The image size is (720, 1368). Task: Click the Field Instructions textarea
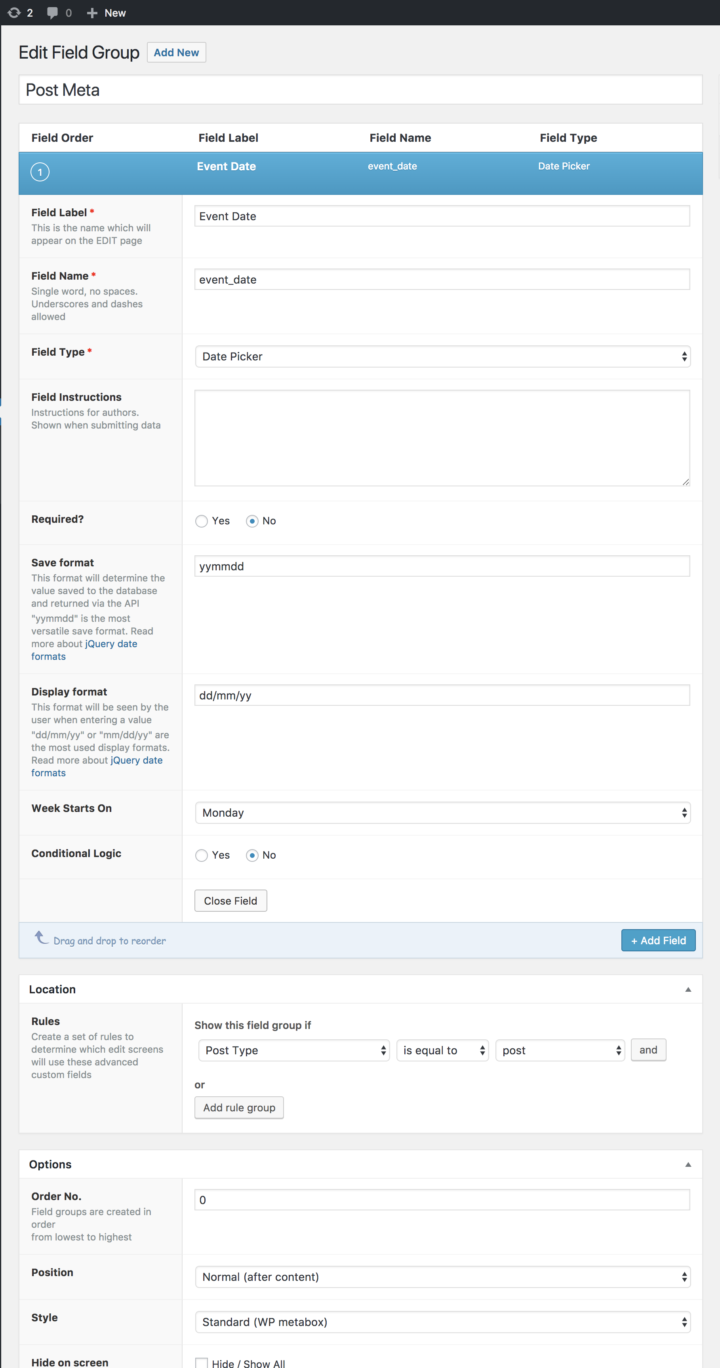coord(442,438)
